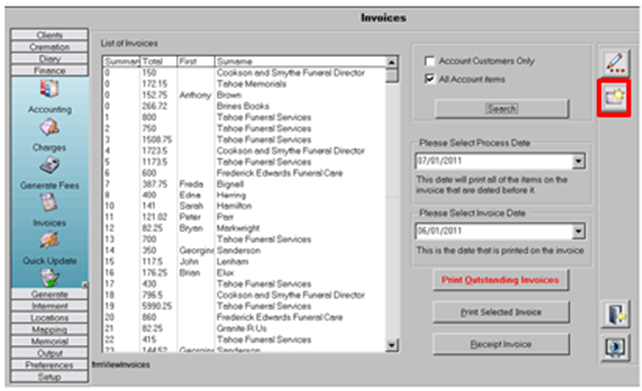Open the Interment sidebar section
This screenshot has width=642, height=391.
click(x=49, y=306)
